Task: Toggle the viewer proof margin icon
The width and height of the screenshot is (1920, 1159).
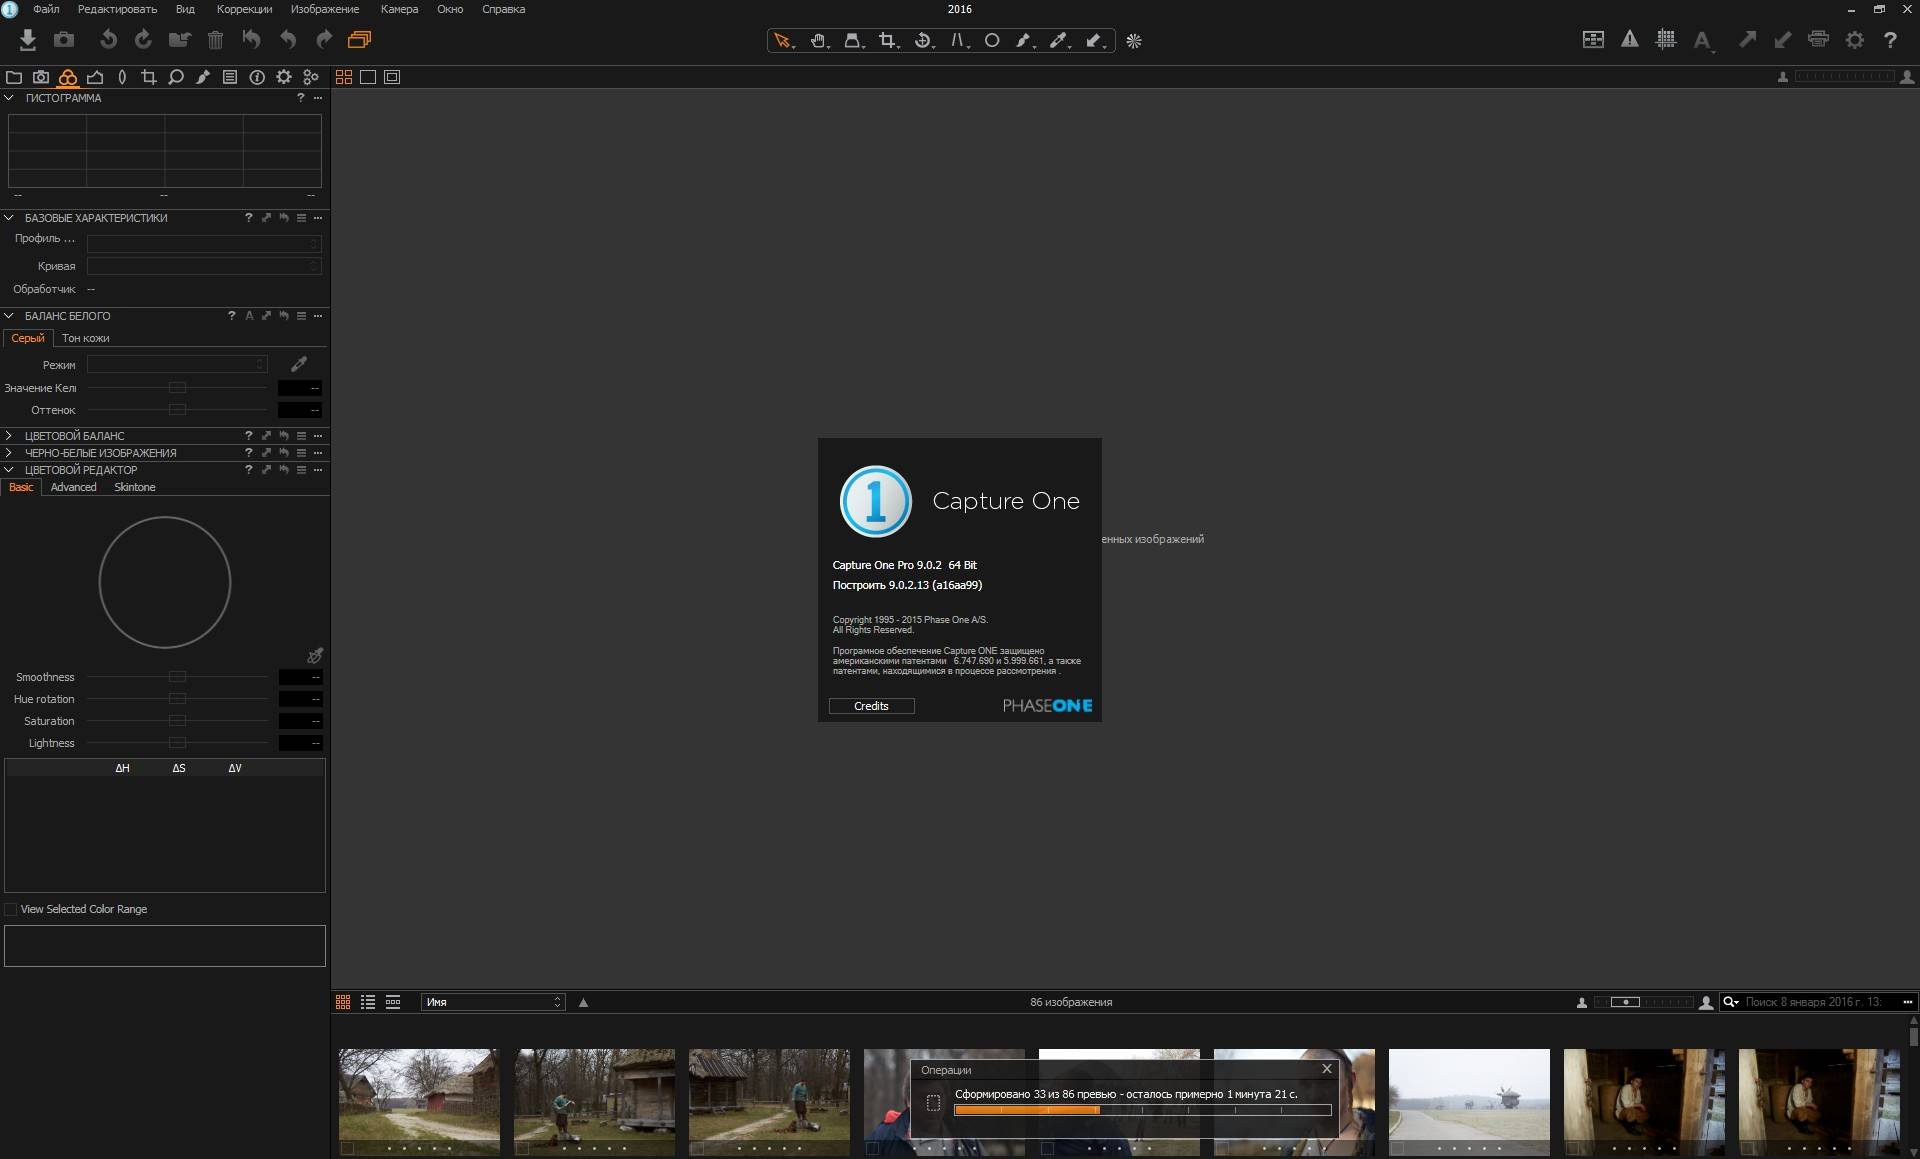Action: [392, 77]
